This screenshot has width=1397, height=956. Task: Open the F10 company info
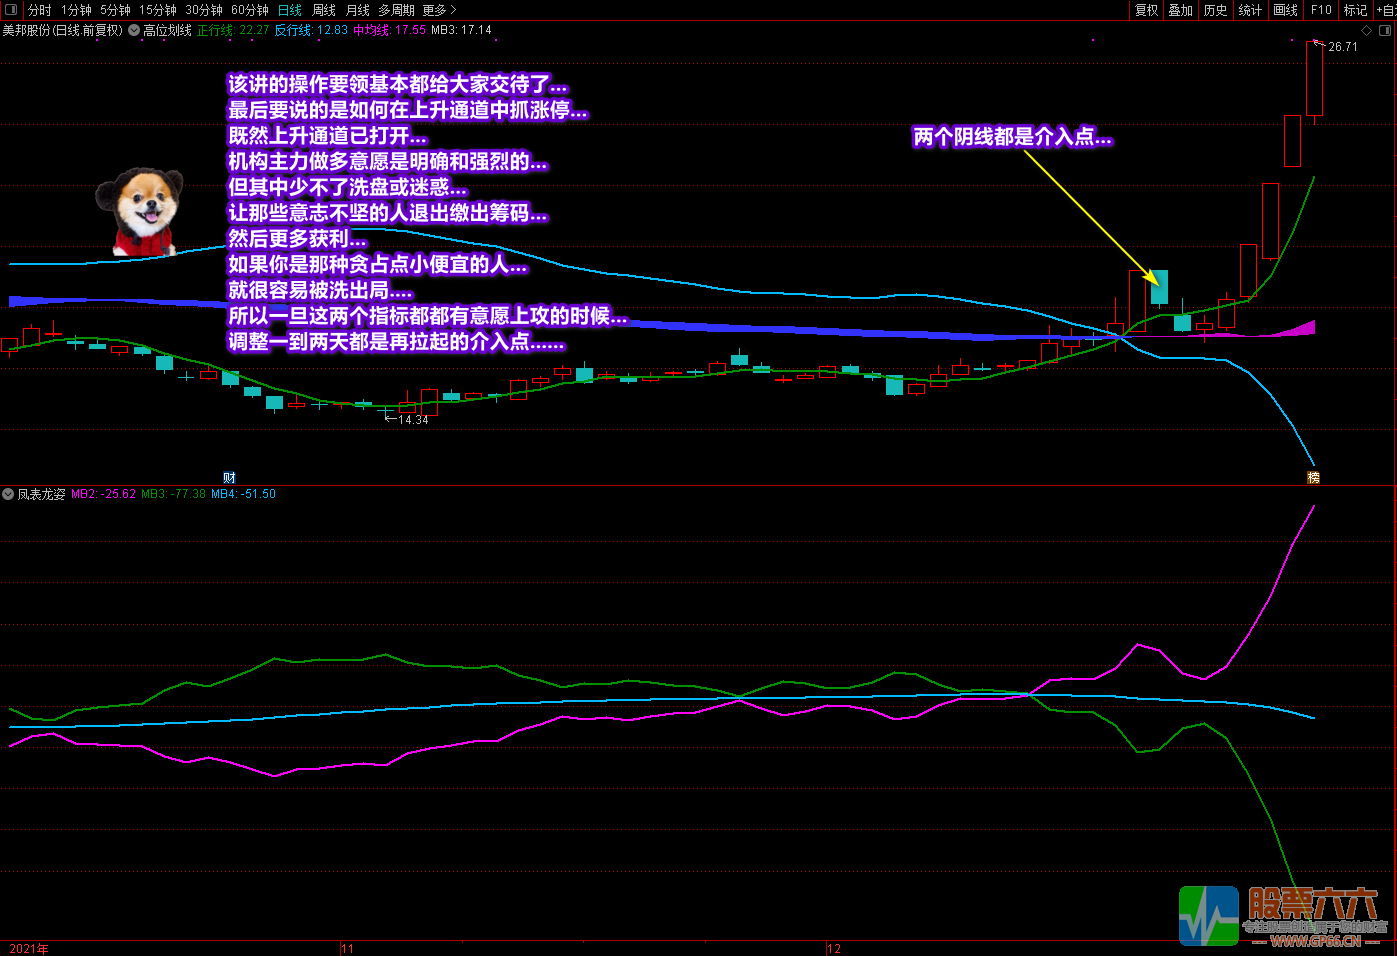(x=1321, y=10)
